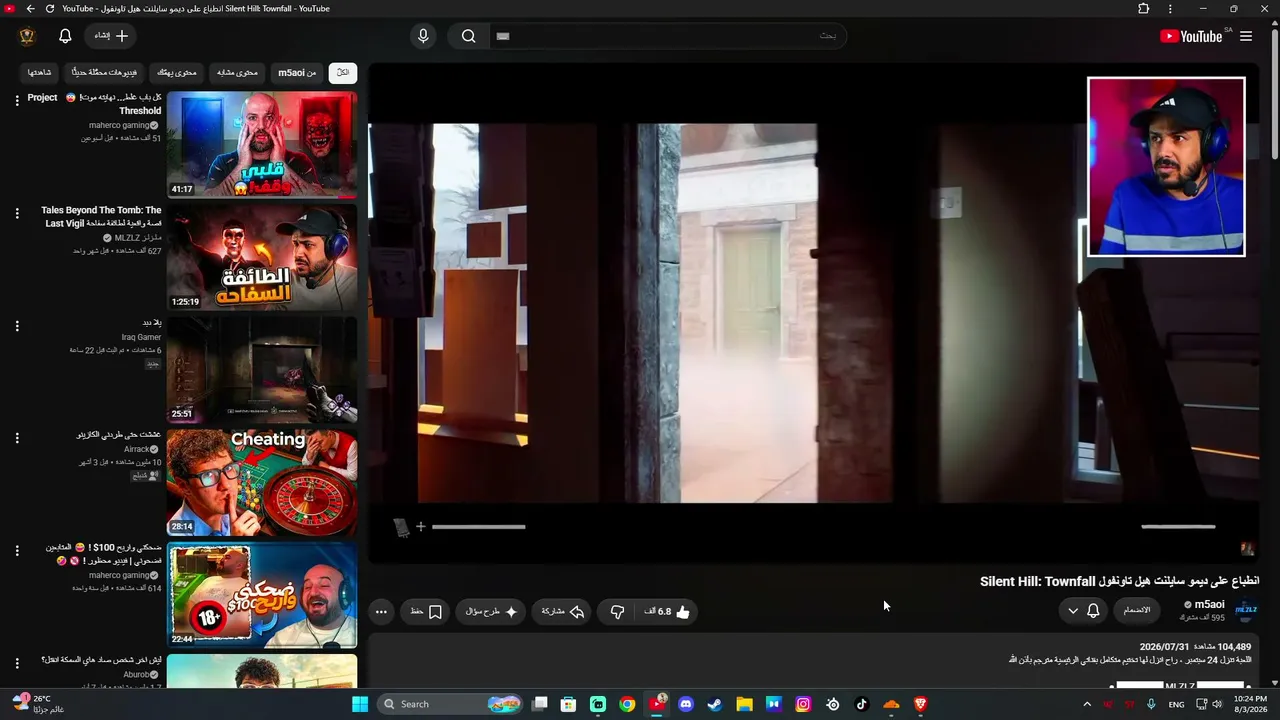This screenshot has height=720, width=1280.
Task: Focus the YouTube search field
Action: click(x=666, y=36)
